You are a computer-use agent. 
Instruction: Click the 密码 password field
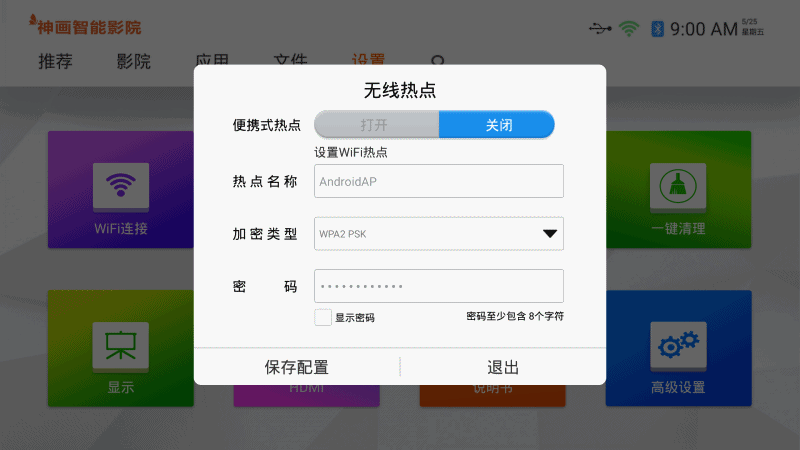[438, 286]
